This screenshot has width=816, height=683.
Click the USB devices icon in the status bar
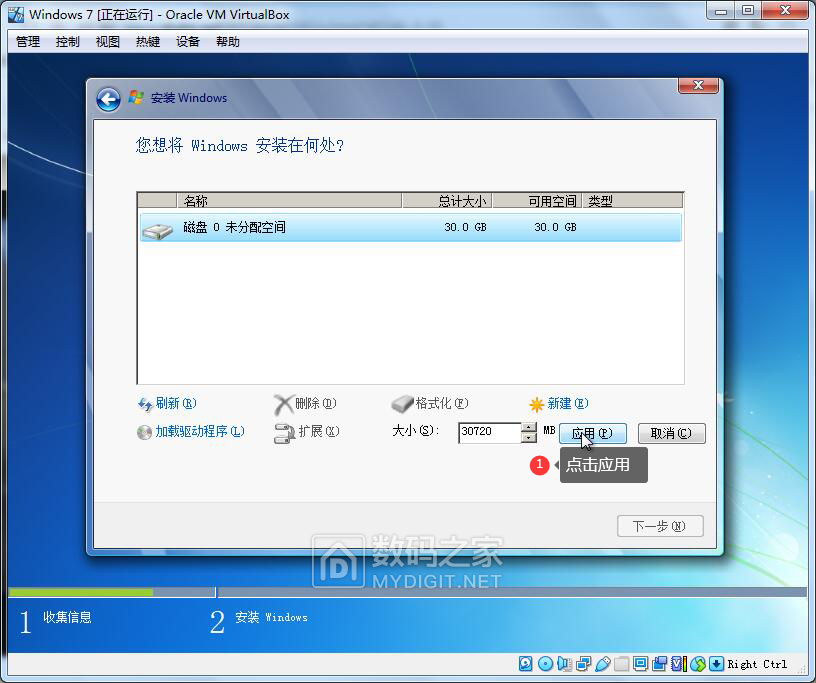[x=602, y=664]
